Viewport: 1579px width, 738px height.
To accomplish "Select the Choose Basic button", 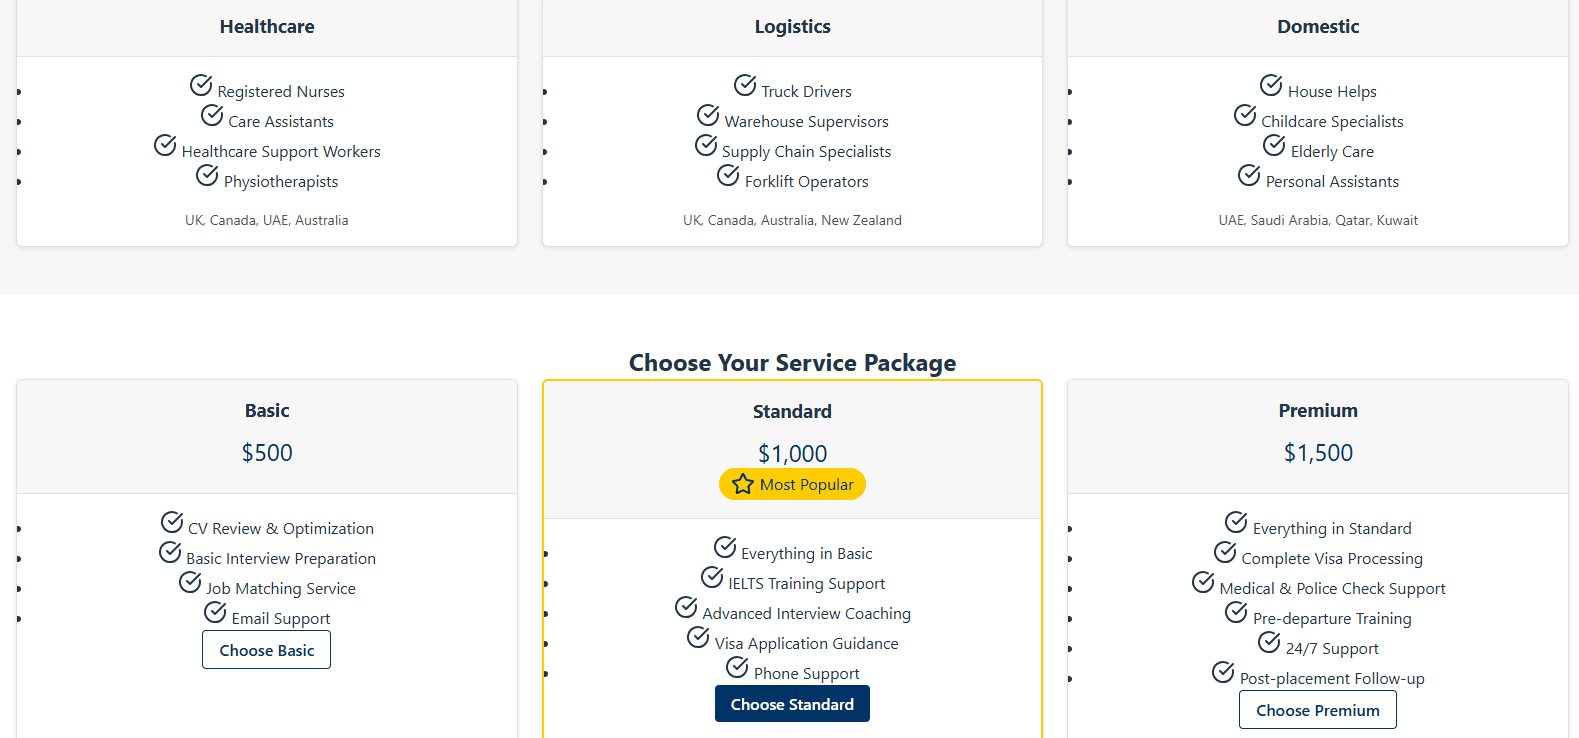I will point(266,650).
